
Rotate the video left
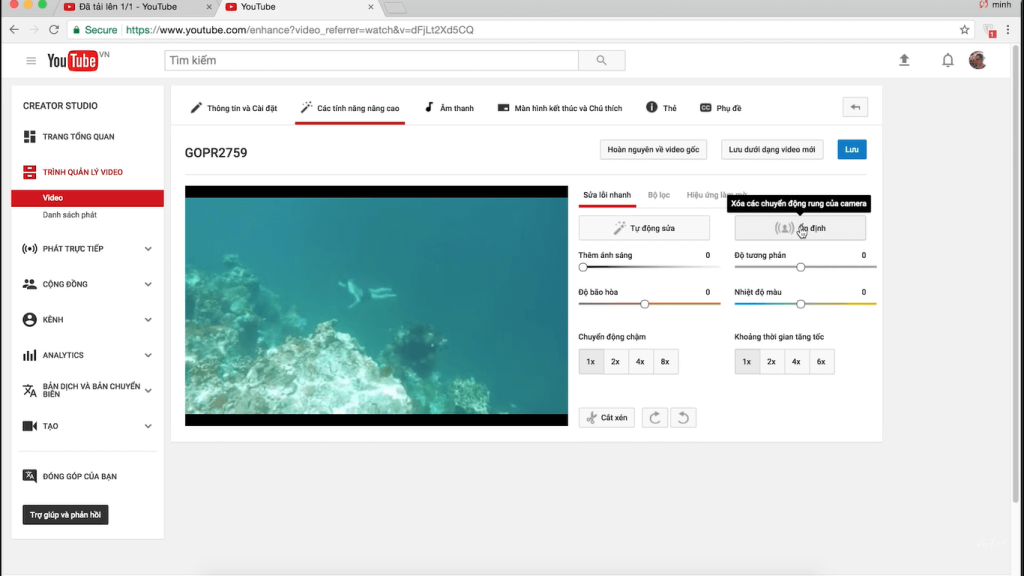(x=682, y=417)
